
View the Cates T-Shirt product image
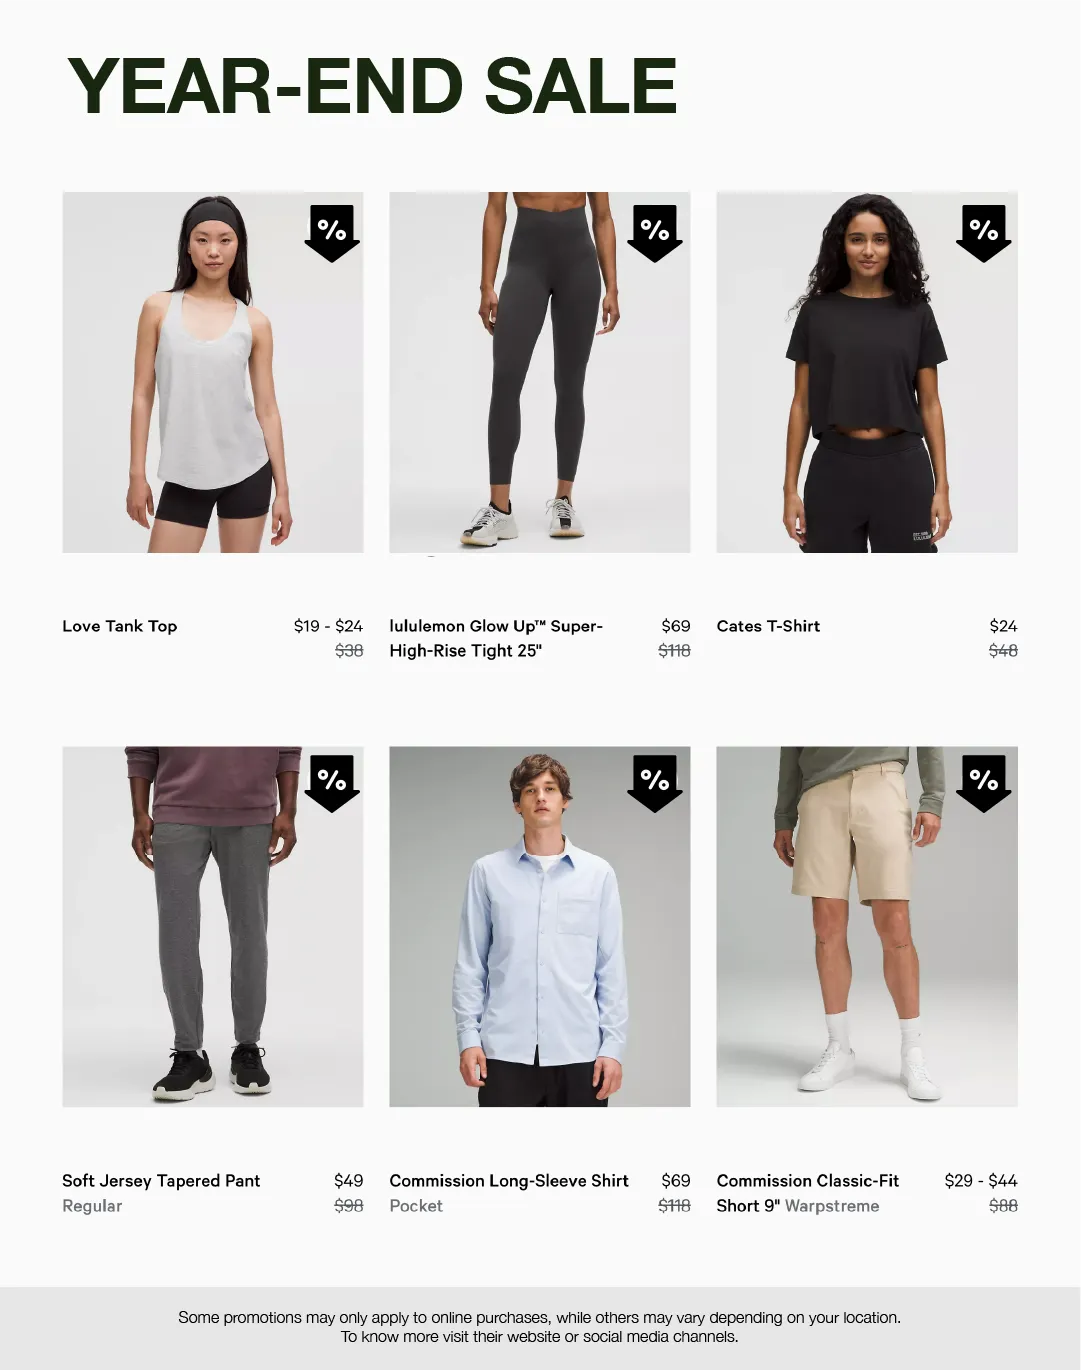coord(867,372)
